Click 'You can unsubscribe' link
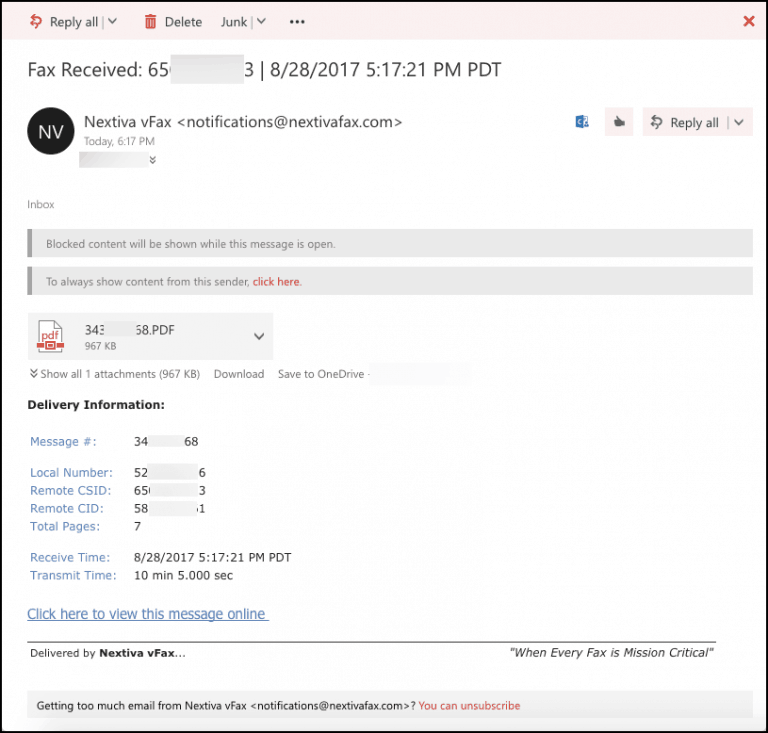 [469, 705]
